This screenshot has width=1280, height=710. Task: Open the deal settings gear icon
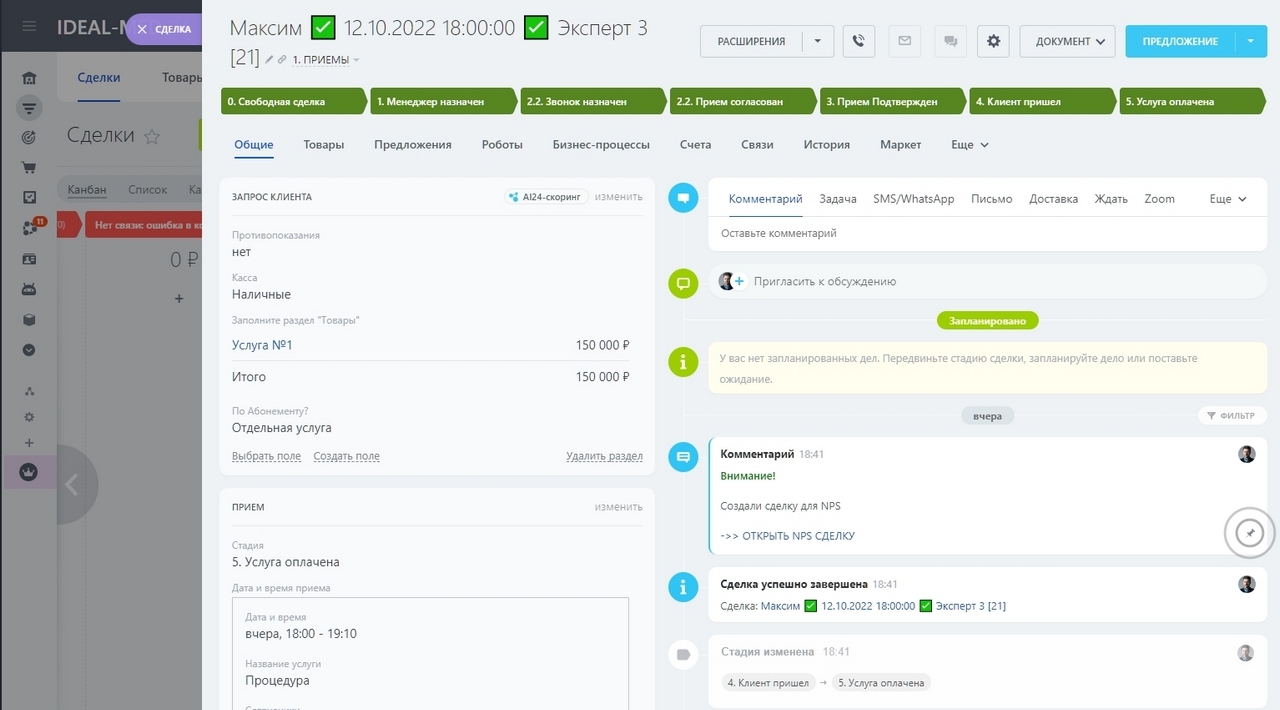coord(993,41)
